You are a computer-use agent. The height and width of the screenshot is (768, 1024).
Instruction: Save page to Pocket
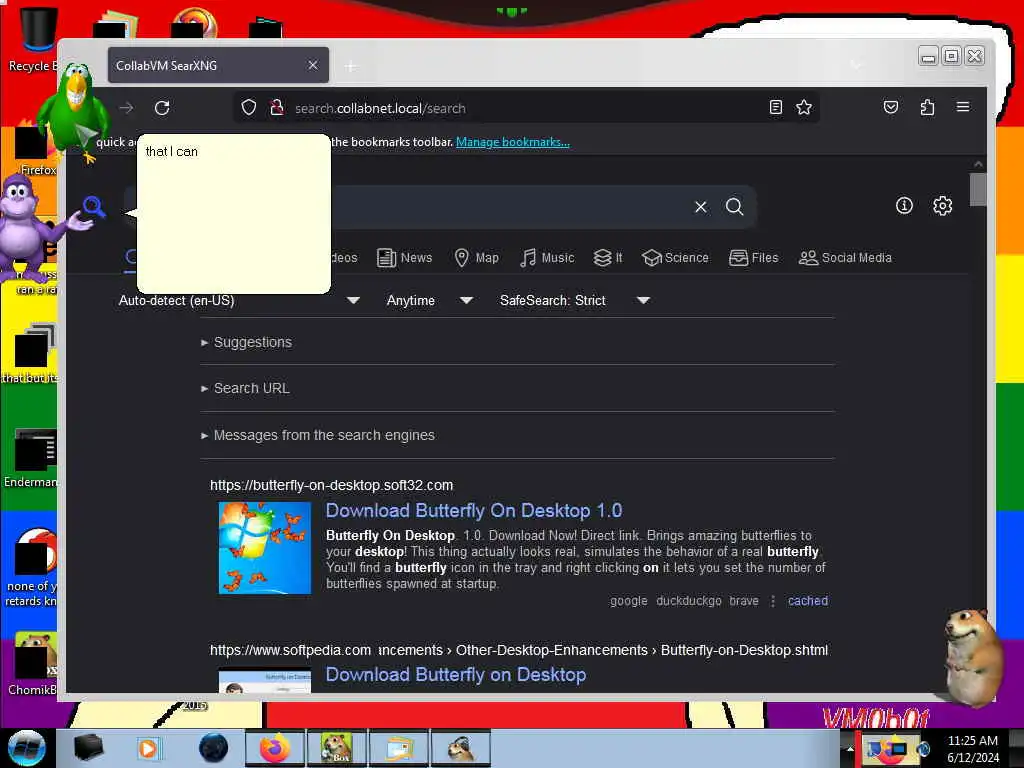(x=891, y=107)
